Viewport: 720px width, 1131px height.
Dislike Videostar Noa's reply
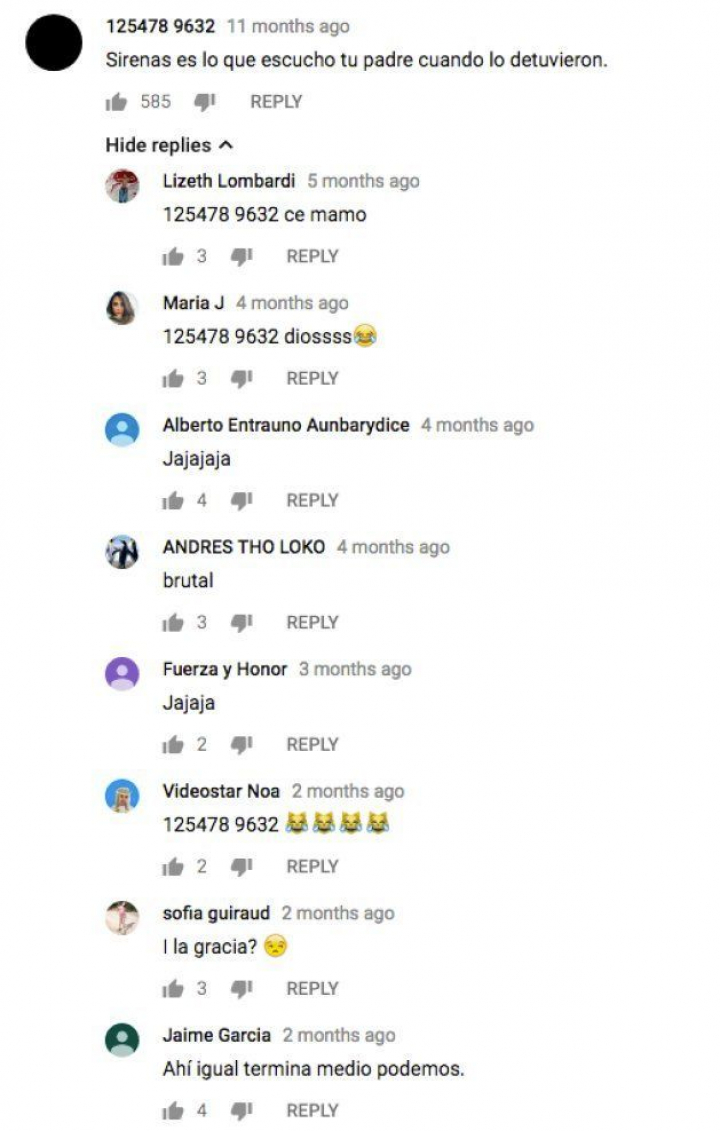[241, 866]
